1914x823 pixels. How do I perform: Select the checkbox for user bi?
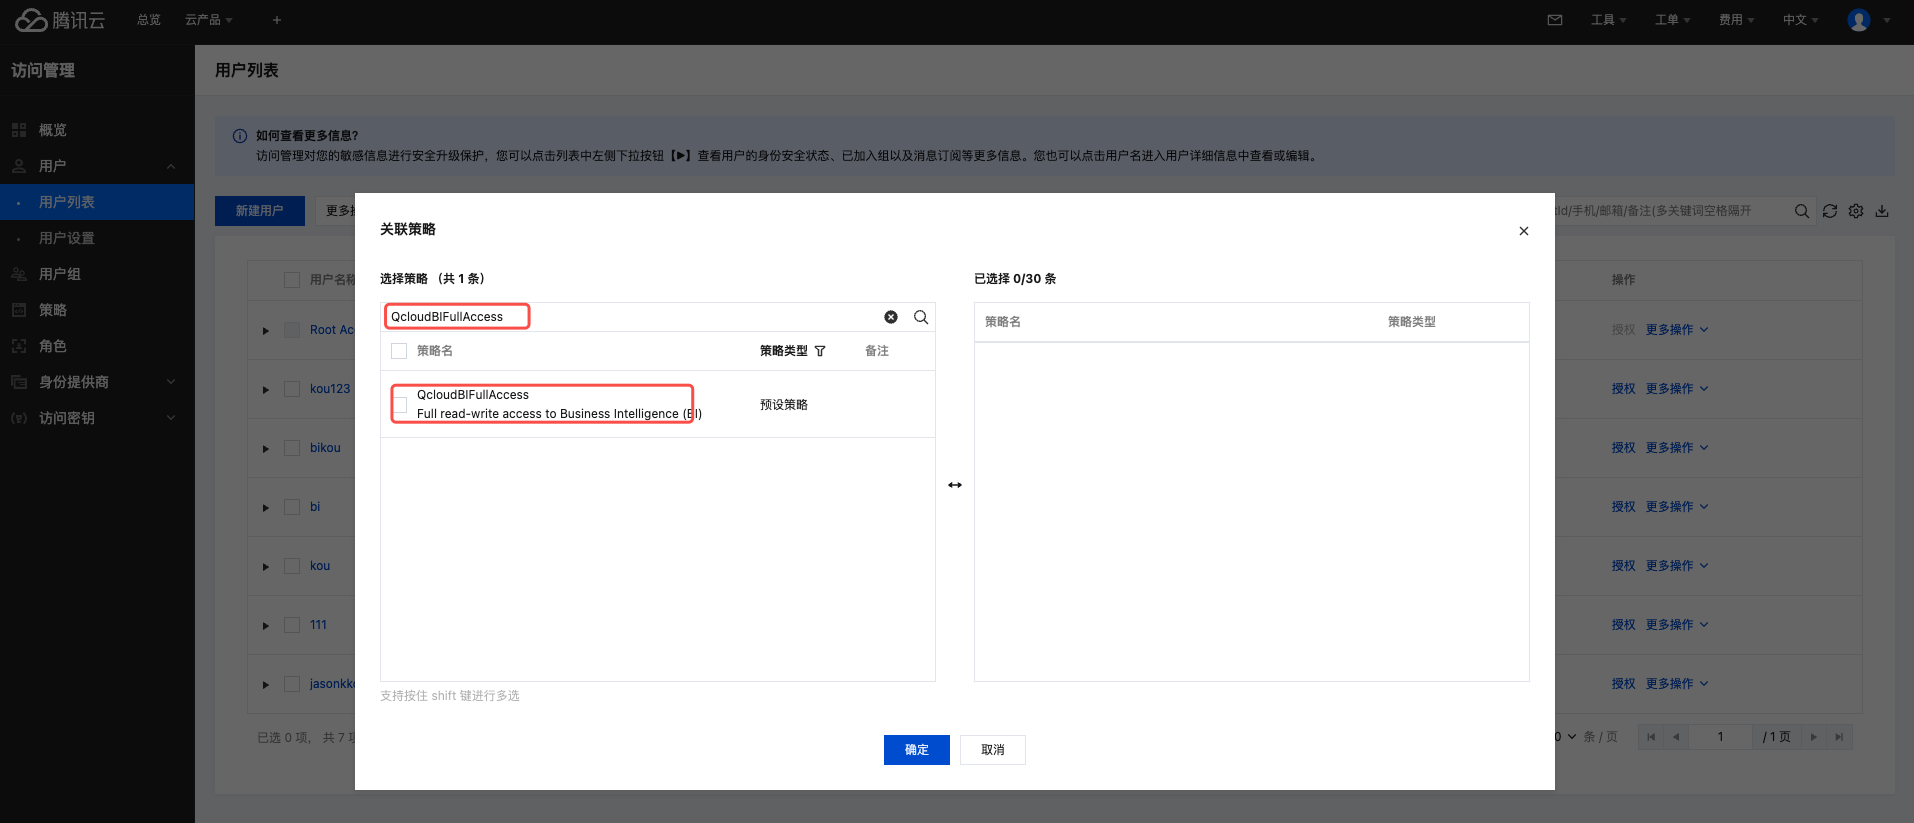(292, 507)
